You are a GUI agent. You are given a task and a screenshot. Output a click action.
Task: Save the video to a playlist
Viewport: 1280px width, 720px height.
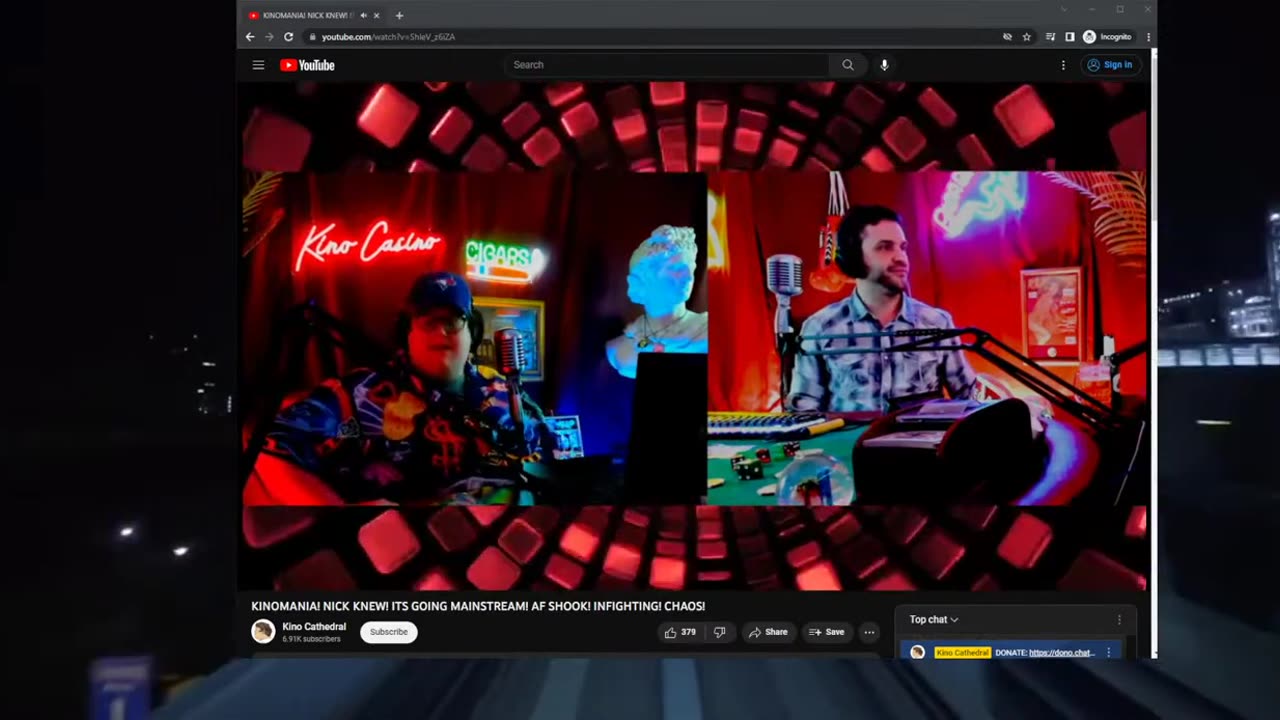pyautogui.click(x=827, y=632)
